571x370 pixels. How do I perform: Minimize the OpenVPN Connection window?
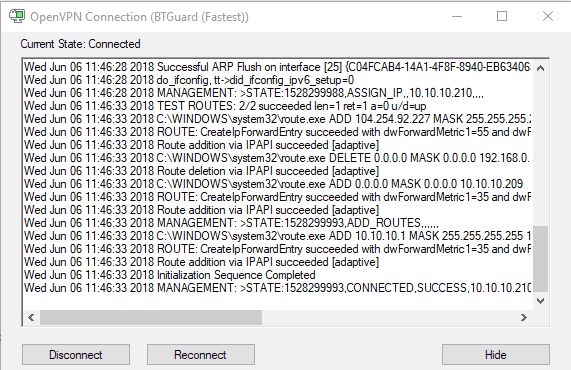457,16
